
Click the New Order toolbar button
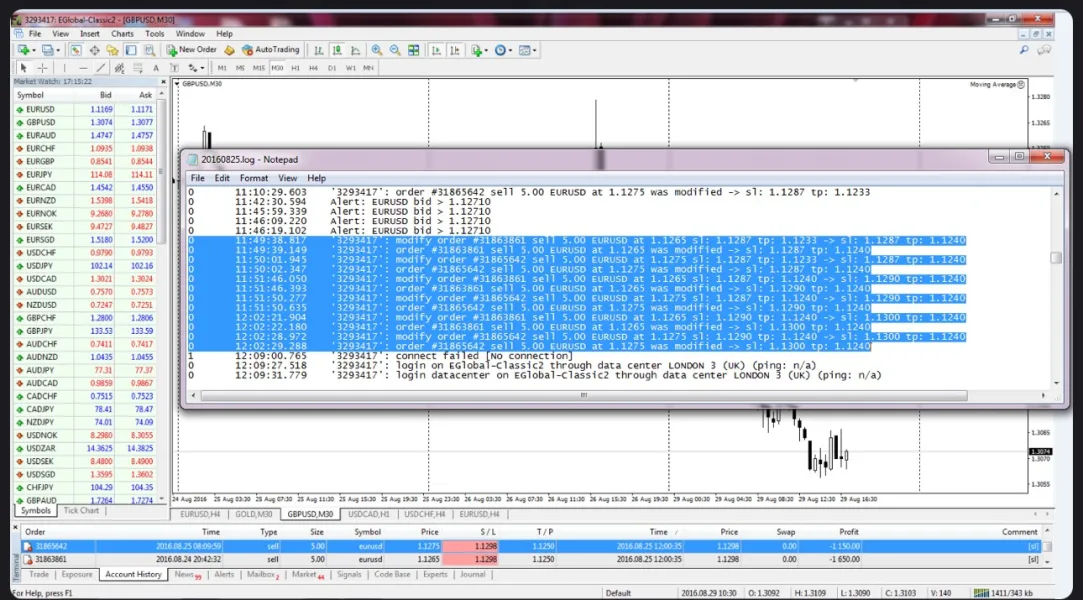(191, 50)
